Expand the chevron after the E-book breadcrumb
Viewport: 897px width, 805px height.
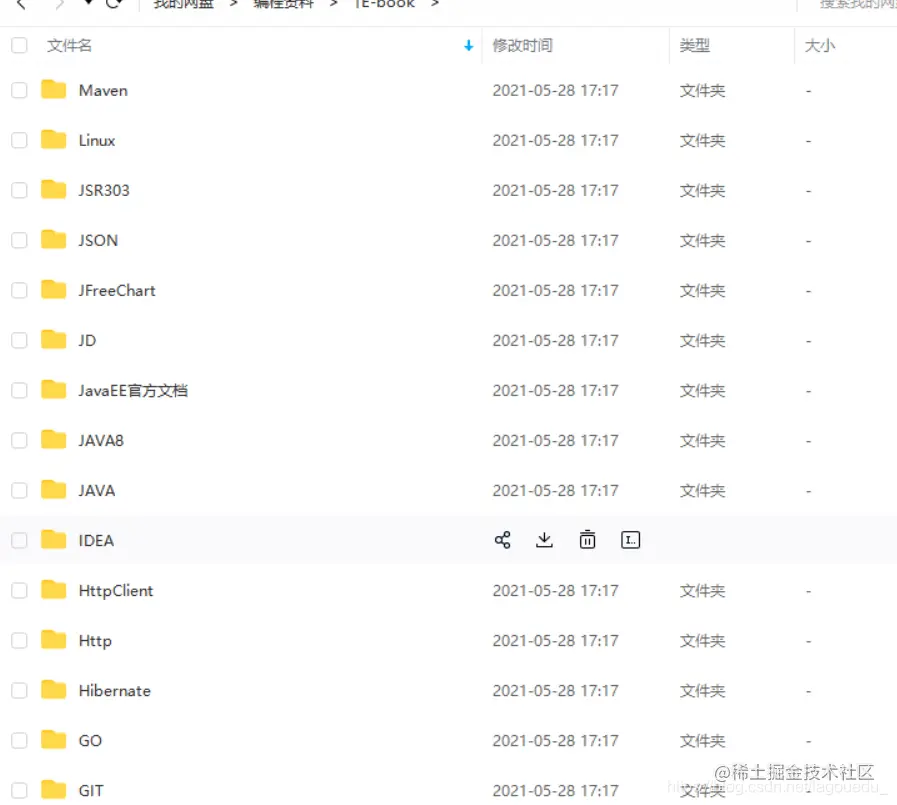click(x=434, y=5)
